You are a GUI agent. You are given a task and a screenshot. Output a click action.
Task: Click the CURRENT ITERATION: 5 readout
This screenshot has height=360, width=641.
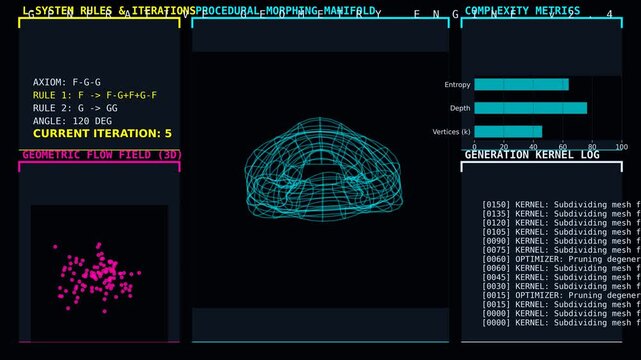[103, 134]
